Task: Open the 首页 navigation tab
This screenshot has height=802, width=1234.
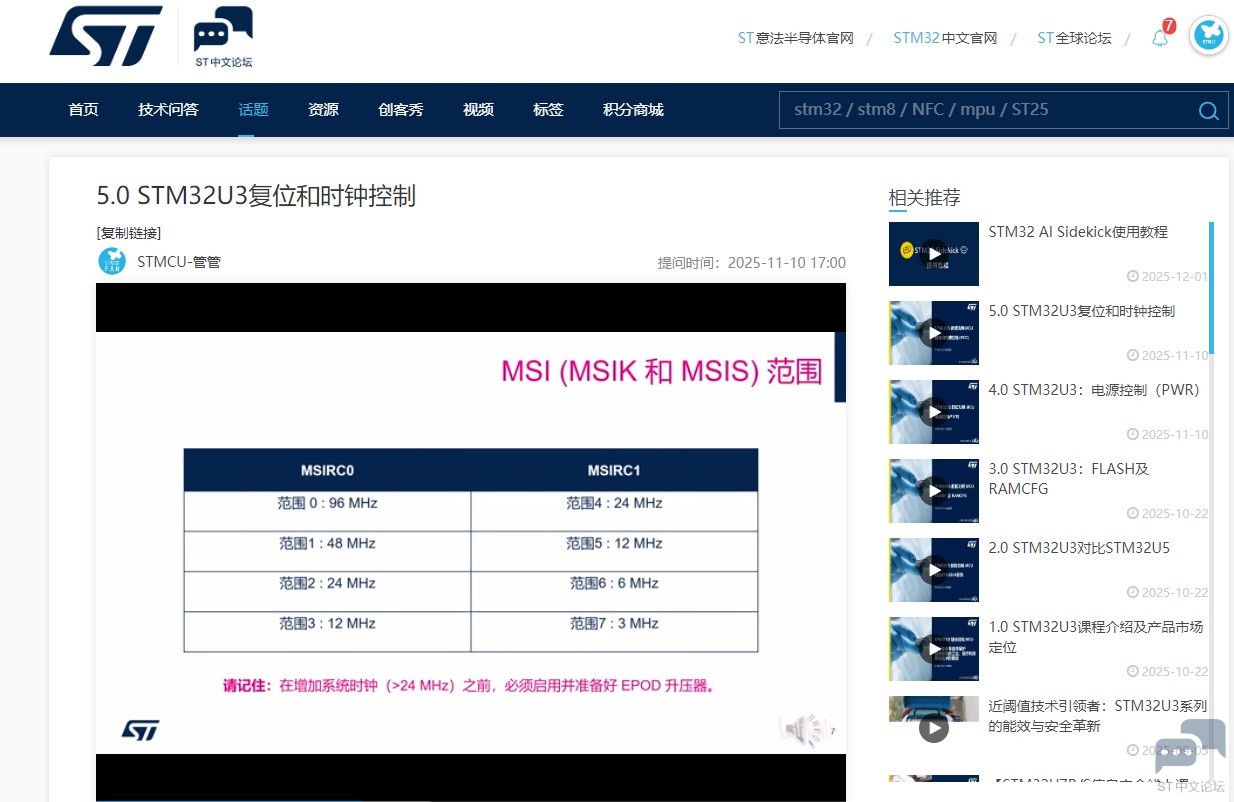Action: pos(83,110)
